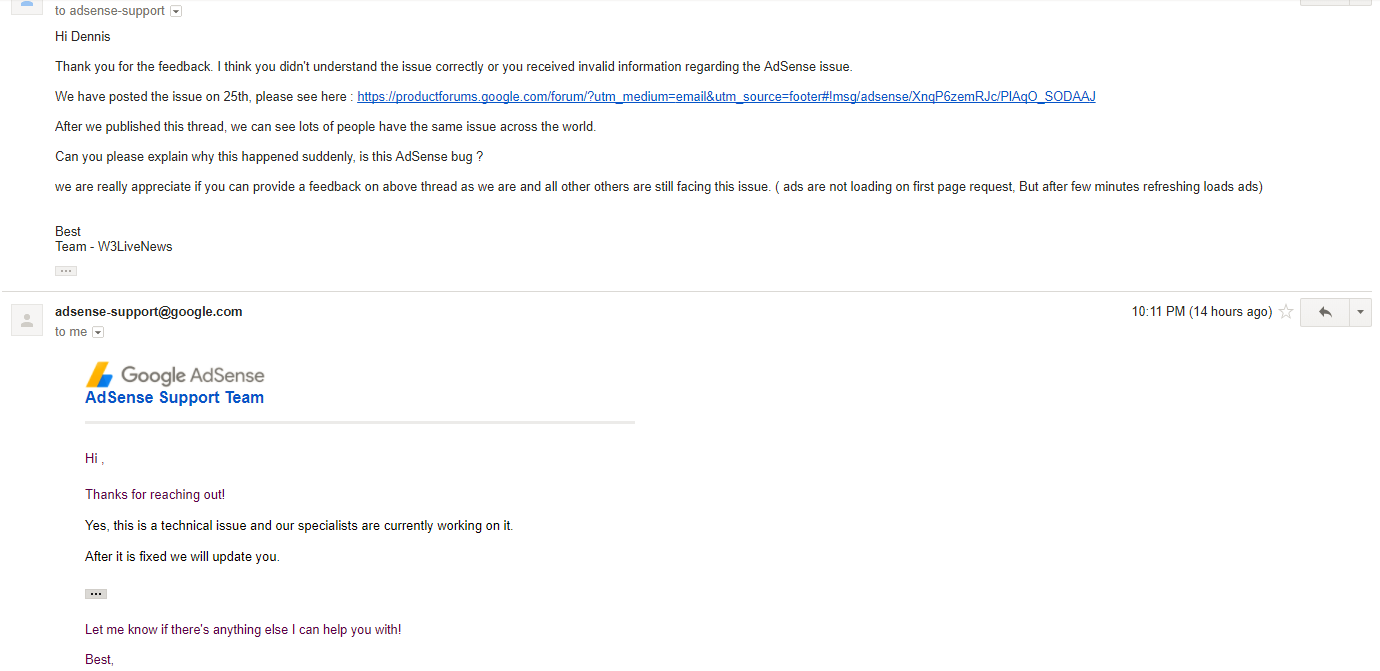Click the "Team - W3LiveNews" signature
This screenshot has height=671, width=1380.
coord(114,247)
